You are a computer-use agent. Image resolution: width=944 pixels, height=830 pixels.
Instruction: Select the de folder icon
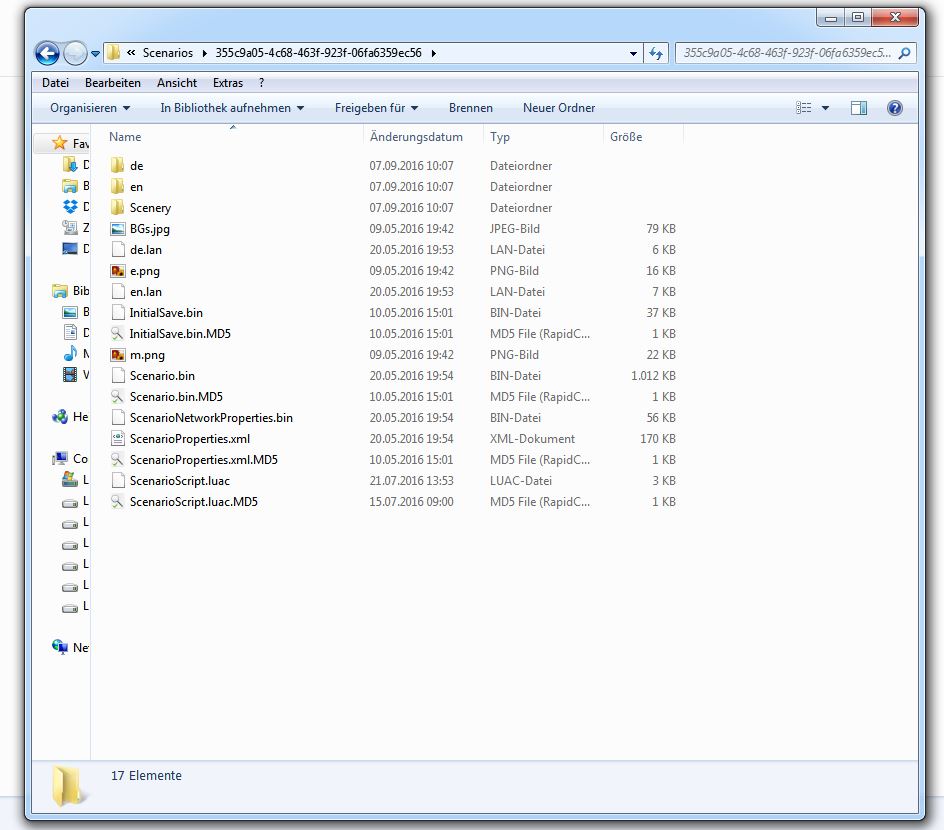coord(118,166)
